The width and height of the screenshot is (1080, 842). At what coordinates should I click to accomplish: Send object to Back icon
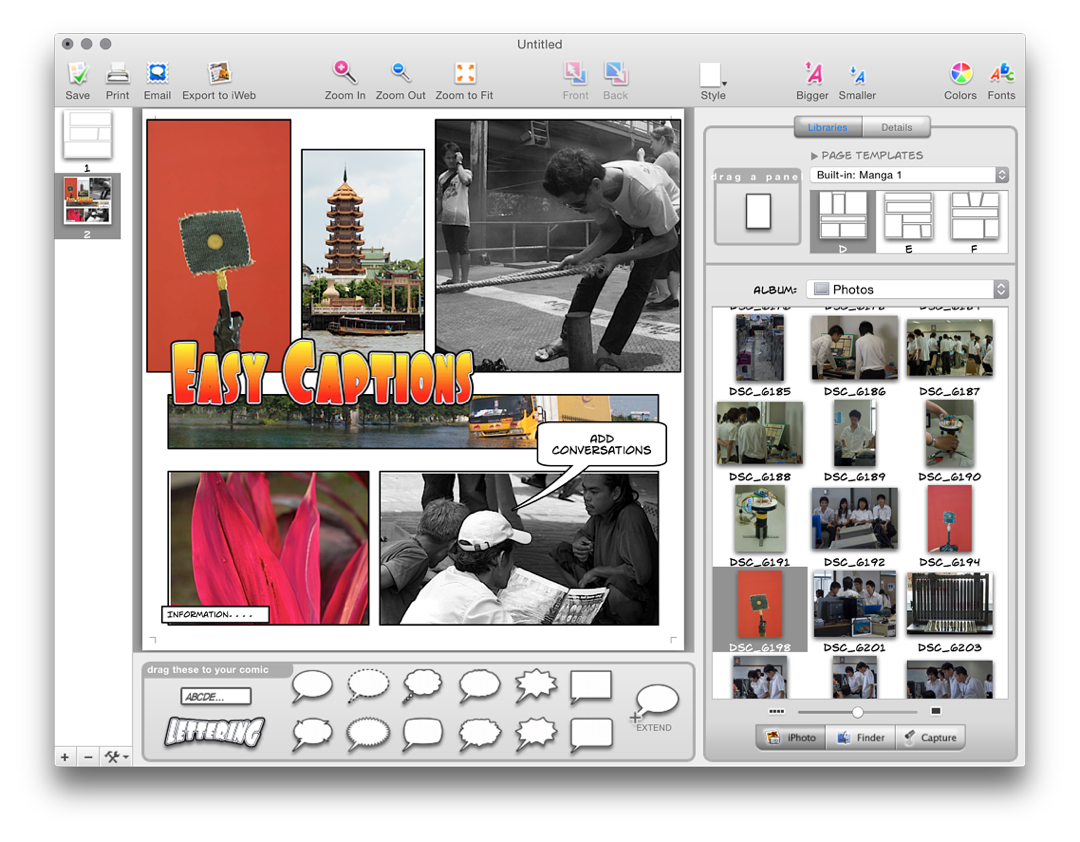[615, 73]
